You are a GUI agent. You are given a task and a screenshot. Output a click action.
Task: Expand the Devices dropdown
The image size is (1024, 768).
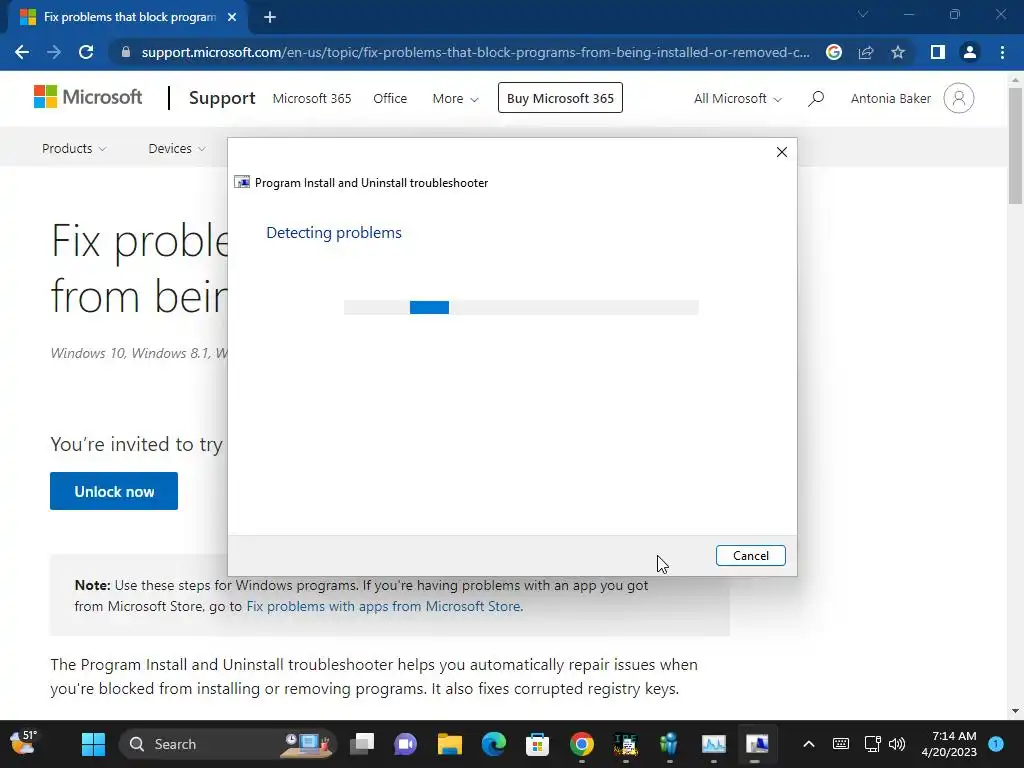point(177,148)
